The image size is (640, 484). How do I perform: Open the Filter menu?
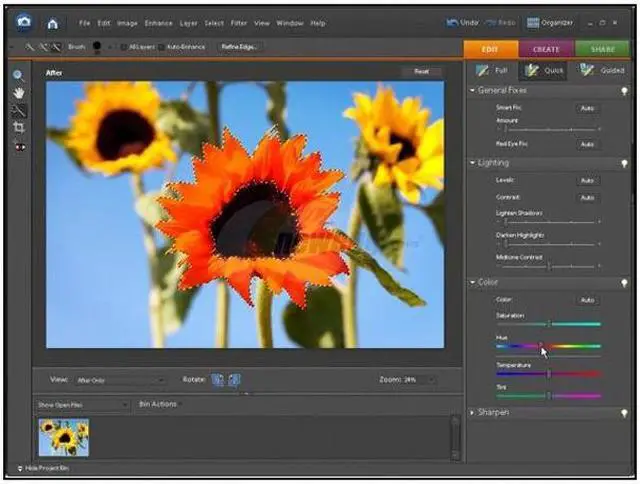(239, 23)
